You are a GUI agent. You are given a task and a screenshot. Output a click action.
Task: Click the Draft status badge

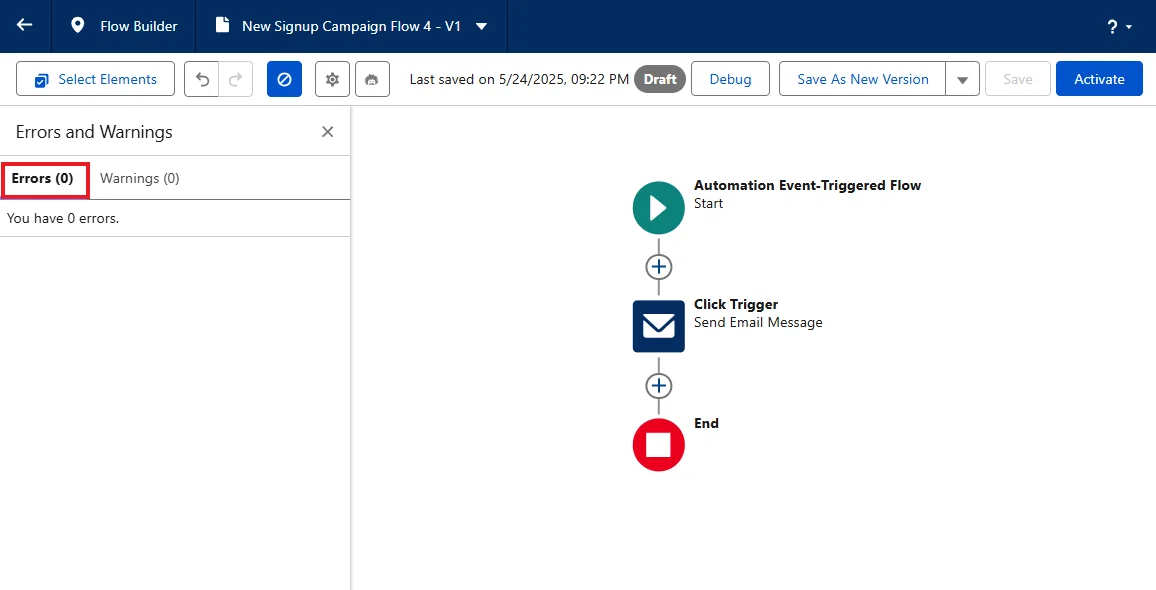point(660,79)
